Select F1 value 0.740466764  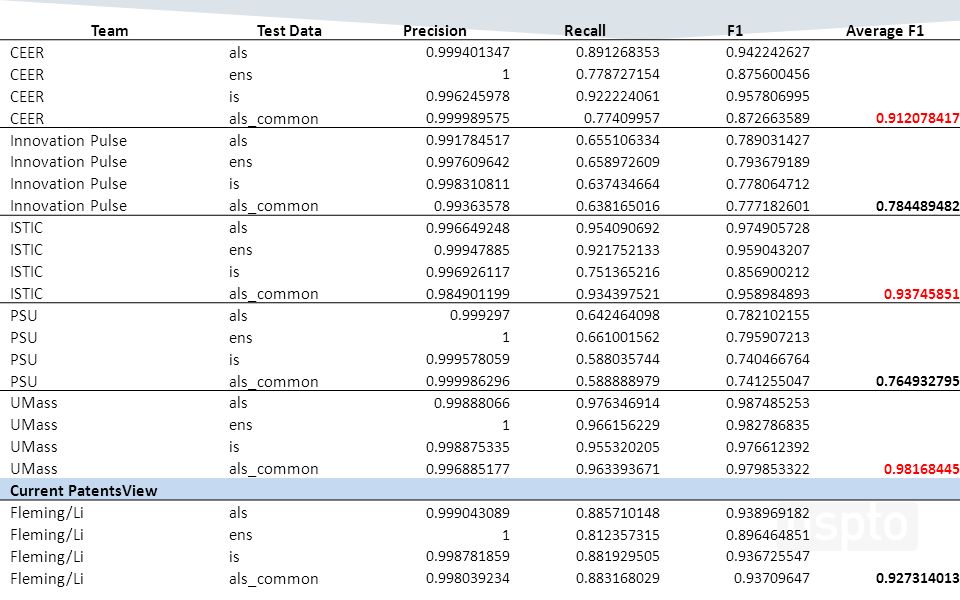pos(768,359)
